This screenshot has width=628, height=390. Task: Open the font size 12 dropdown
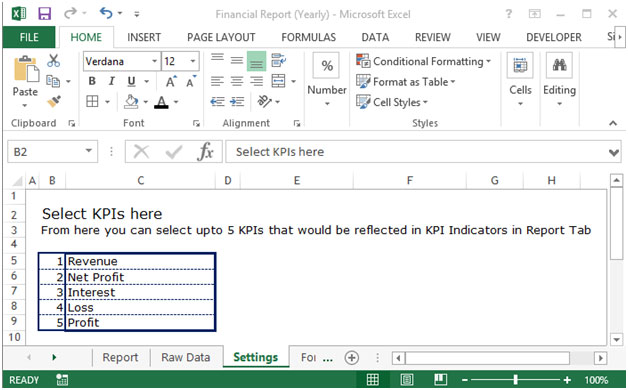(x=193, y=61)
